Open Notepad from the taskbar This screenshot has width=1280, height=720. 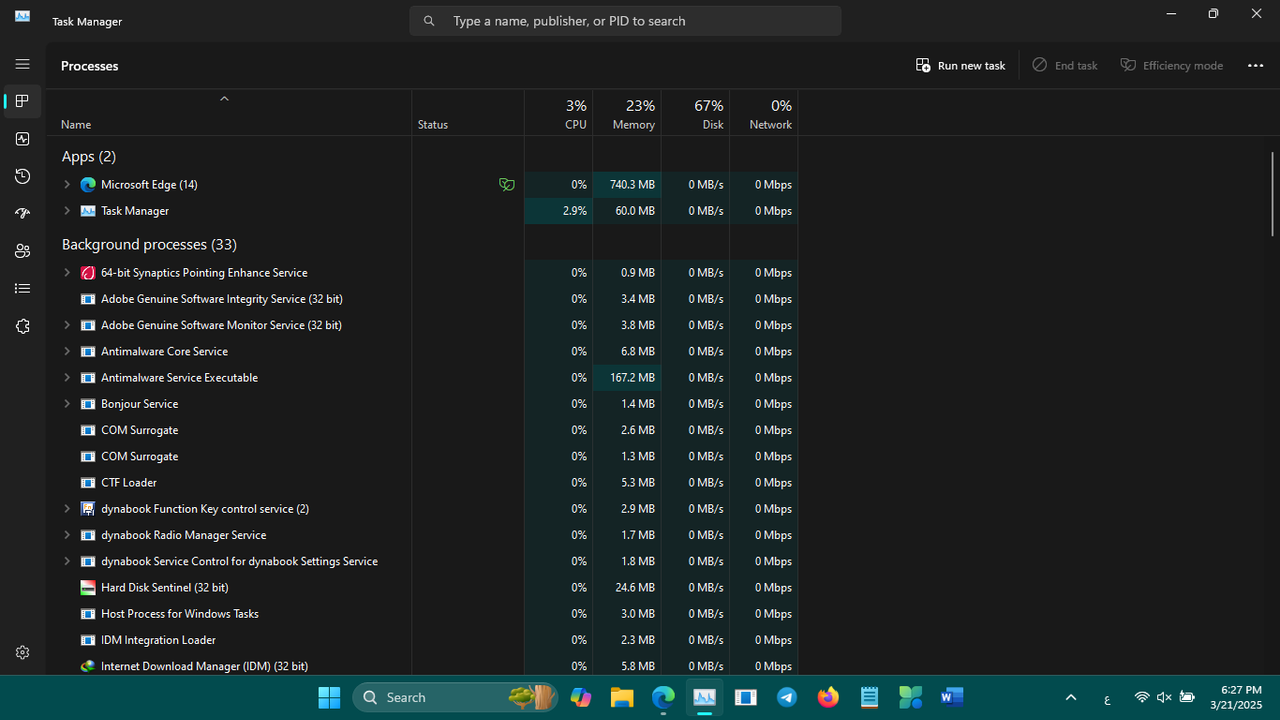(869, 697)
